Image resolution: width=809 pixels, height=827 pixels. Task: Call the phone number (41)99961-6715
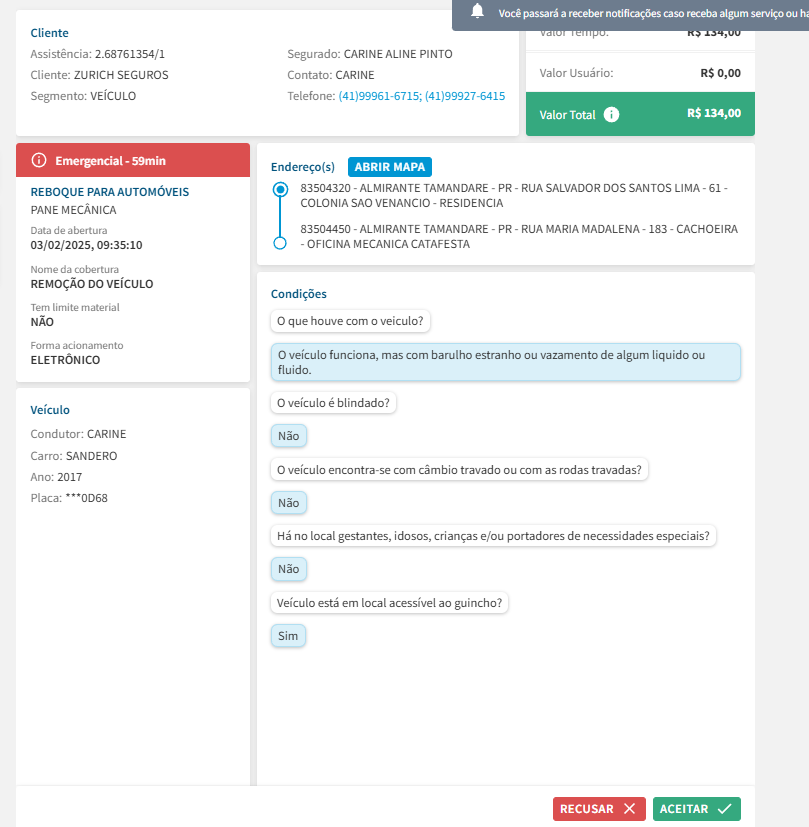(379, 96)
